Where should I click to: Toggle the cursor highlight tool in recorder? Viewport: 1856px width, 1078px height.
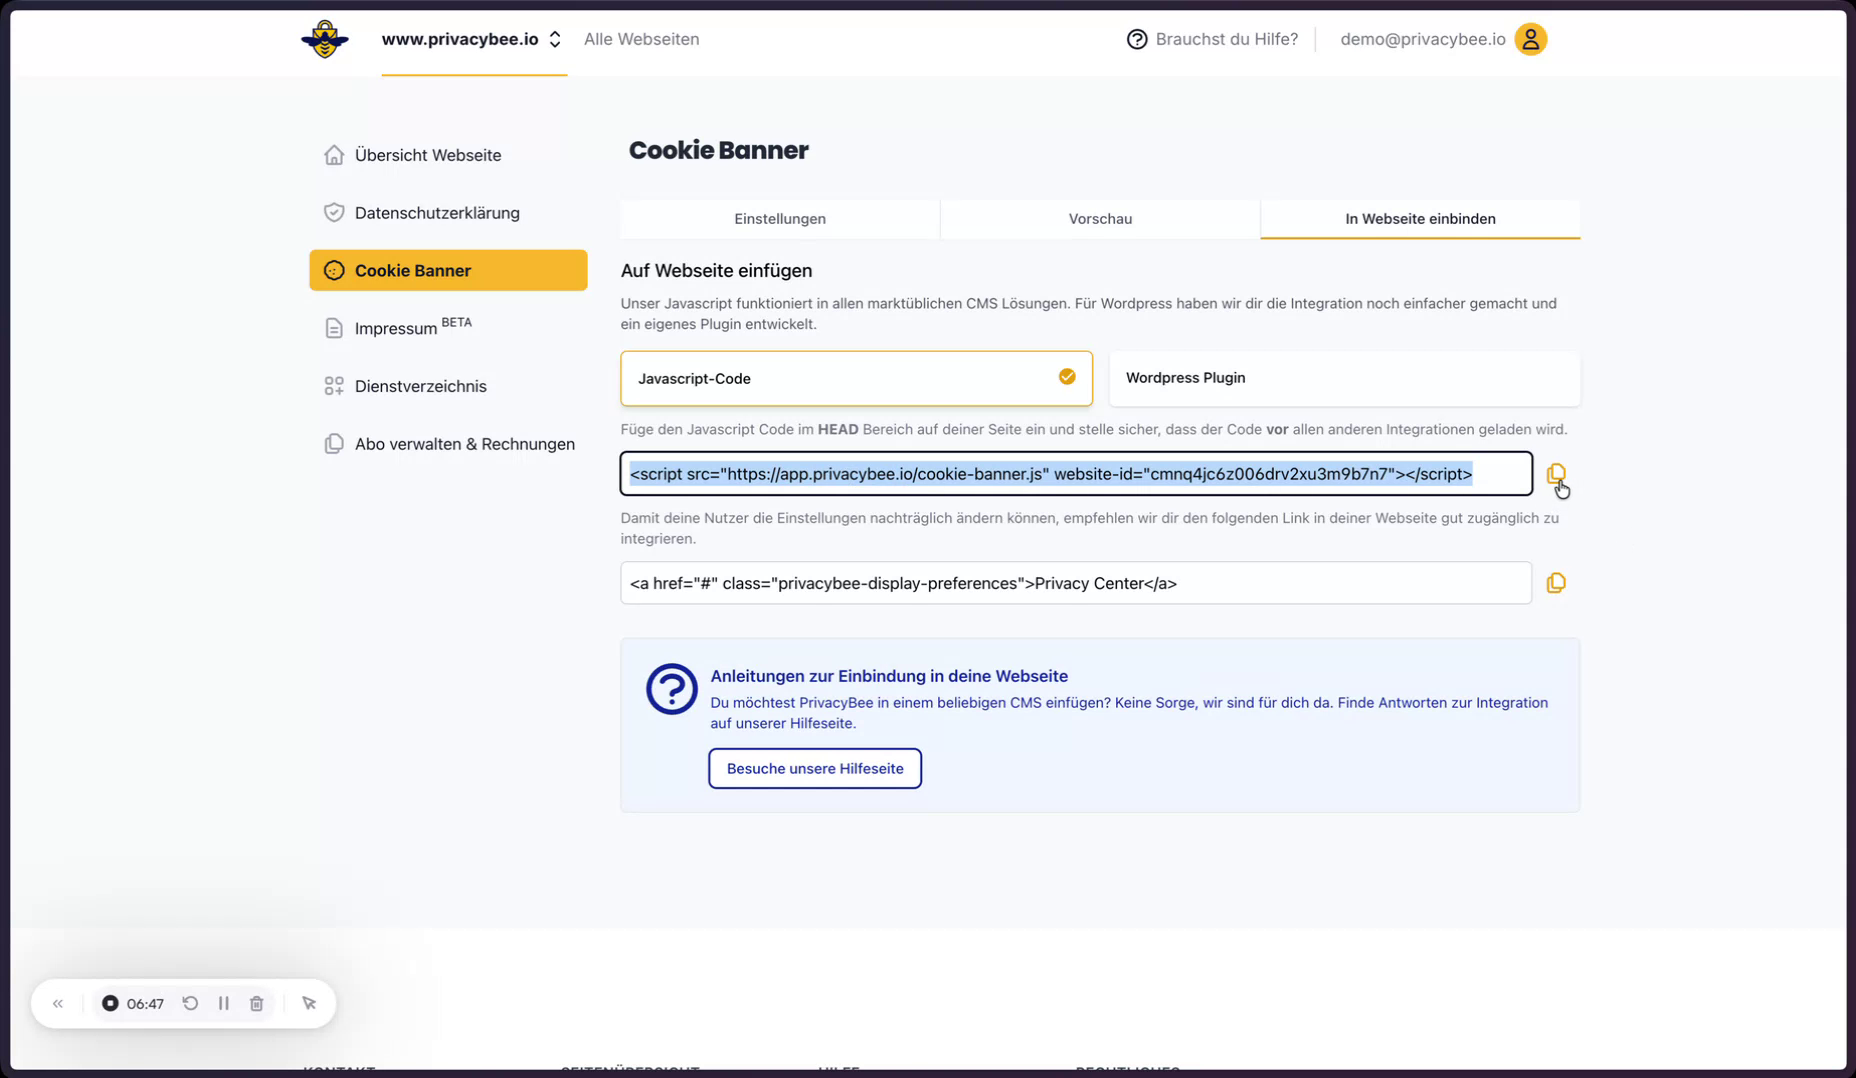click(309, 1003)
